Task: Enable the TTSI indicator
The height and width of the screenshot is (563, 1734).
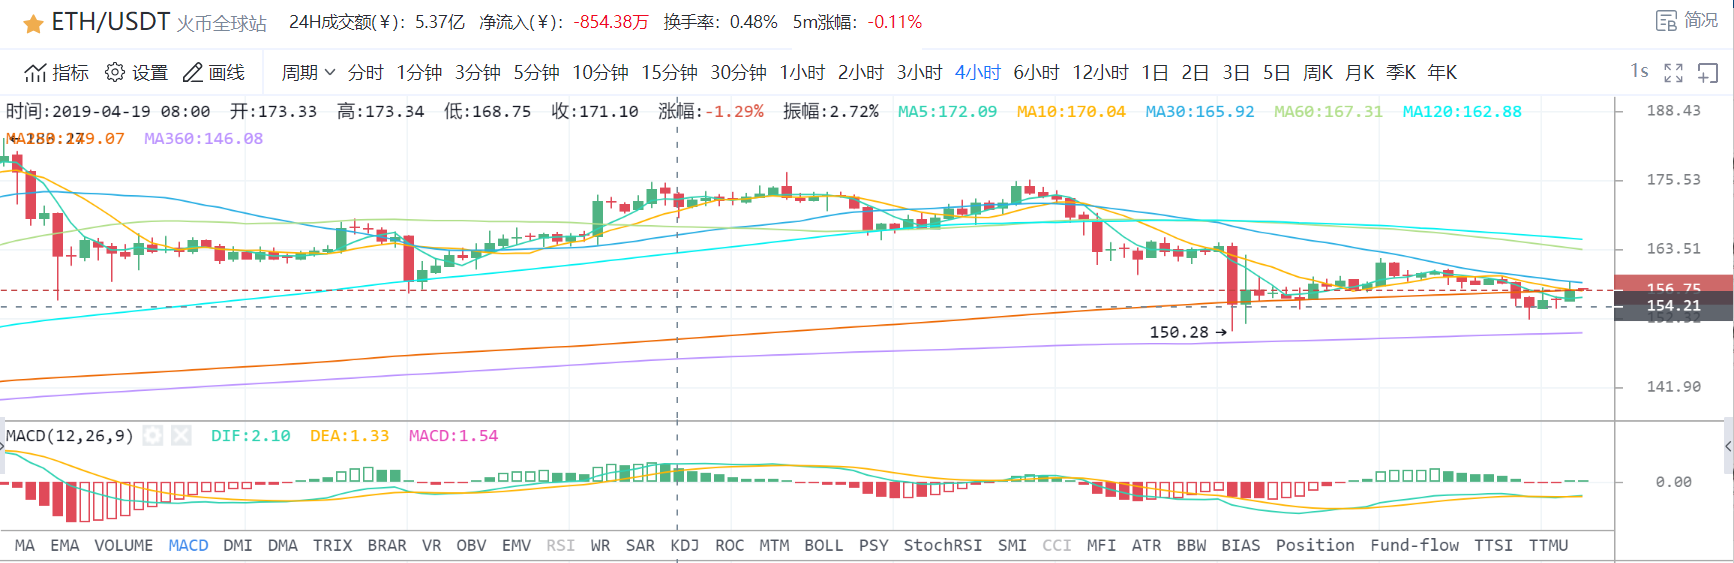Action: pyautogui.click(x=1494, y=545)
